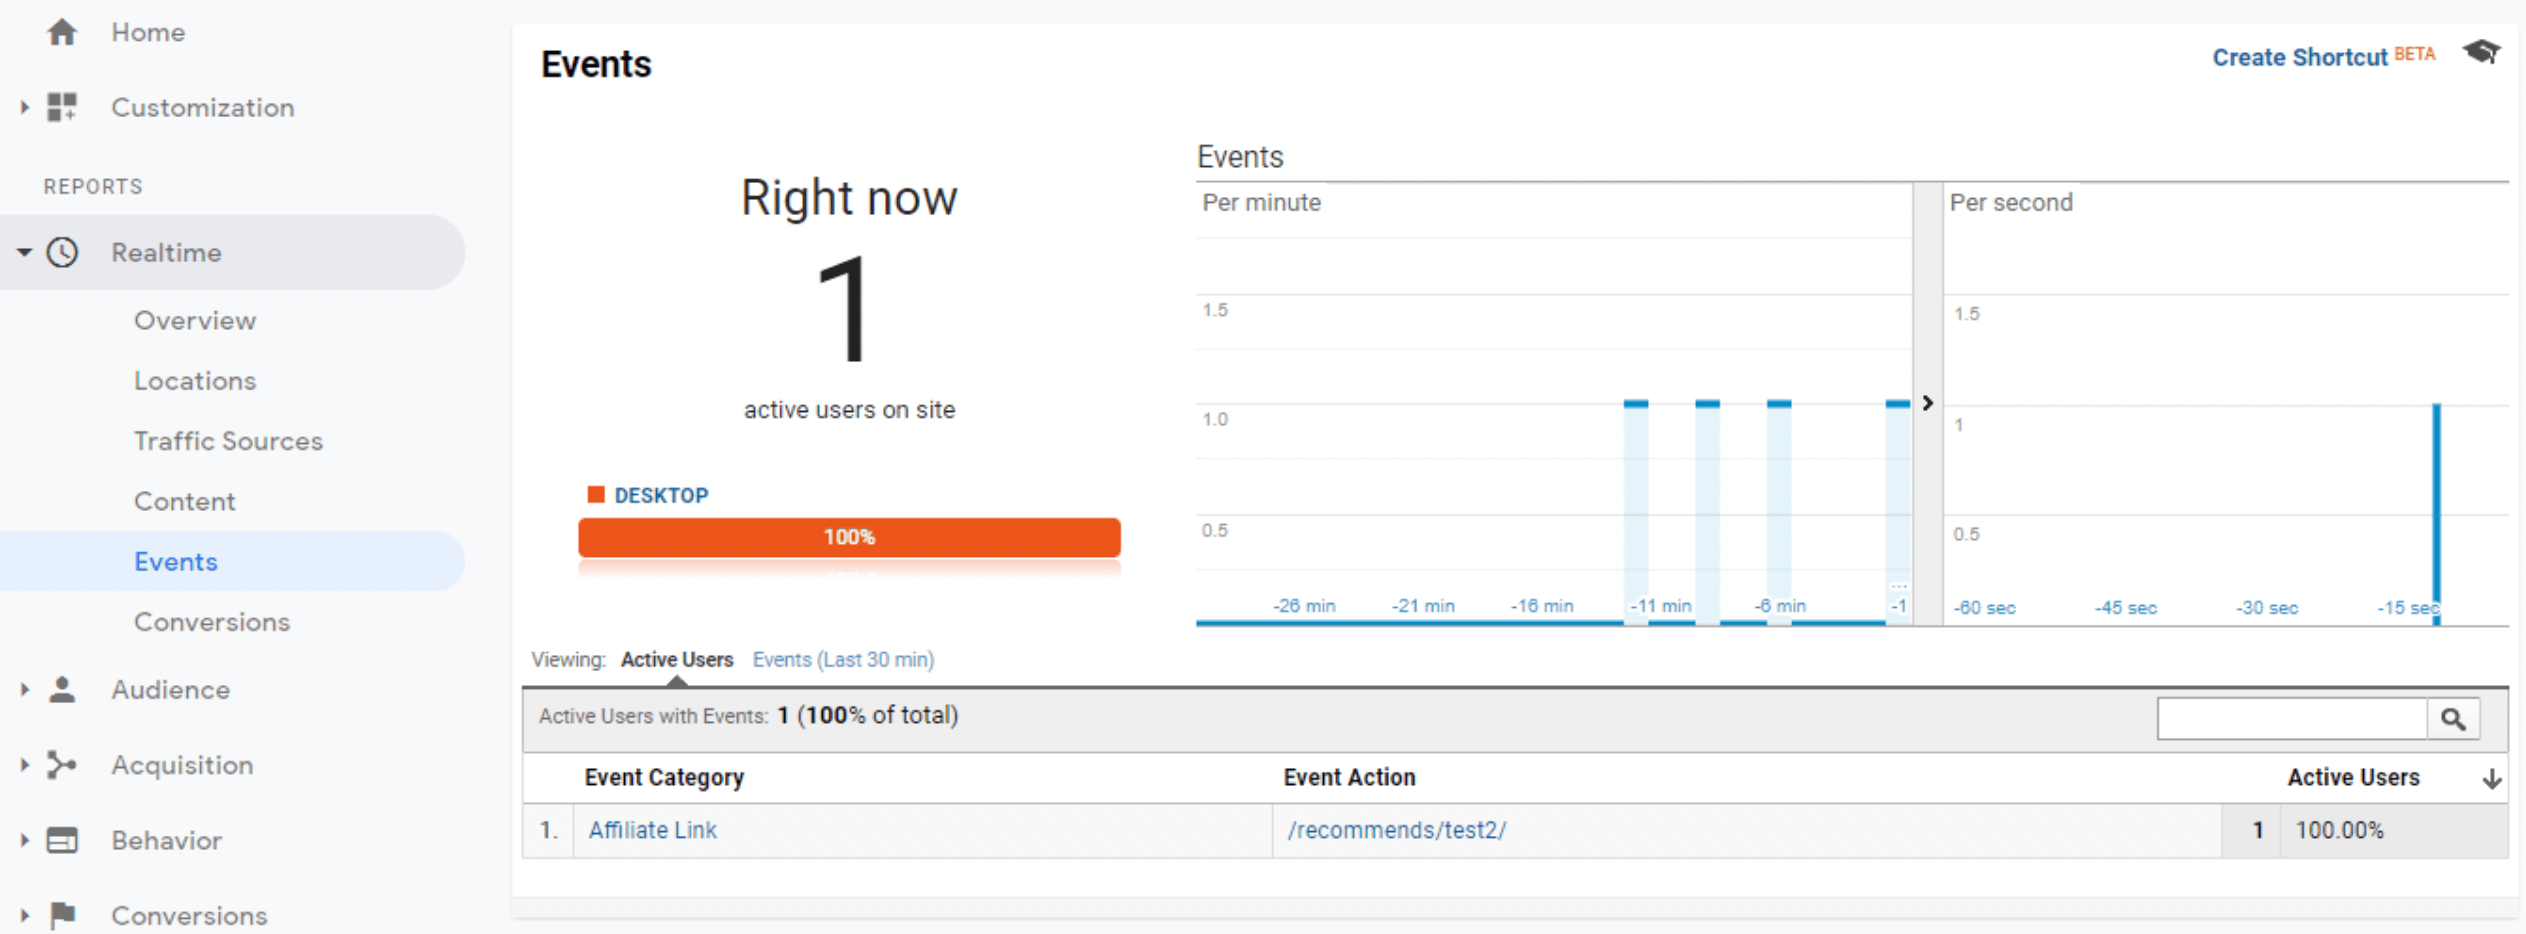Click the Audience person icon
This screenshot has height=934, width=2526.
click(x=62, y=689)
